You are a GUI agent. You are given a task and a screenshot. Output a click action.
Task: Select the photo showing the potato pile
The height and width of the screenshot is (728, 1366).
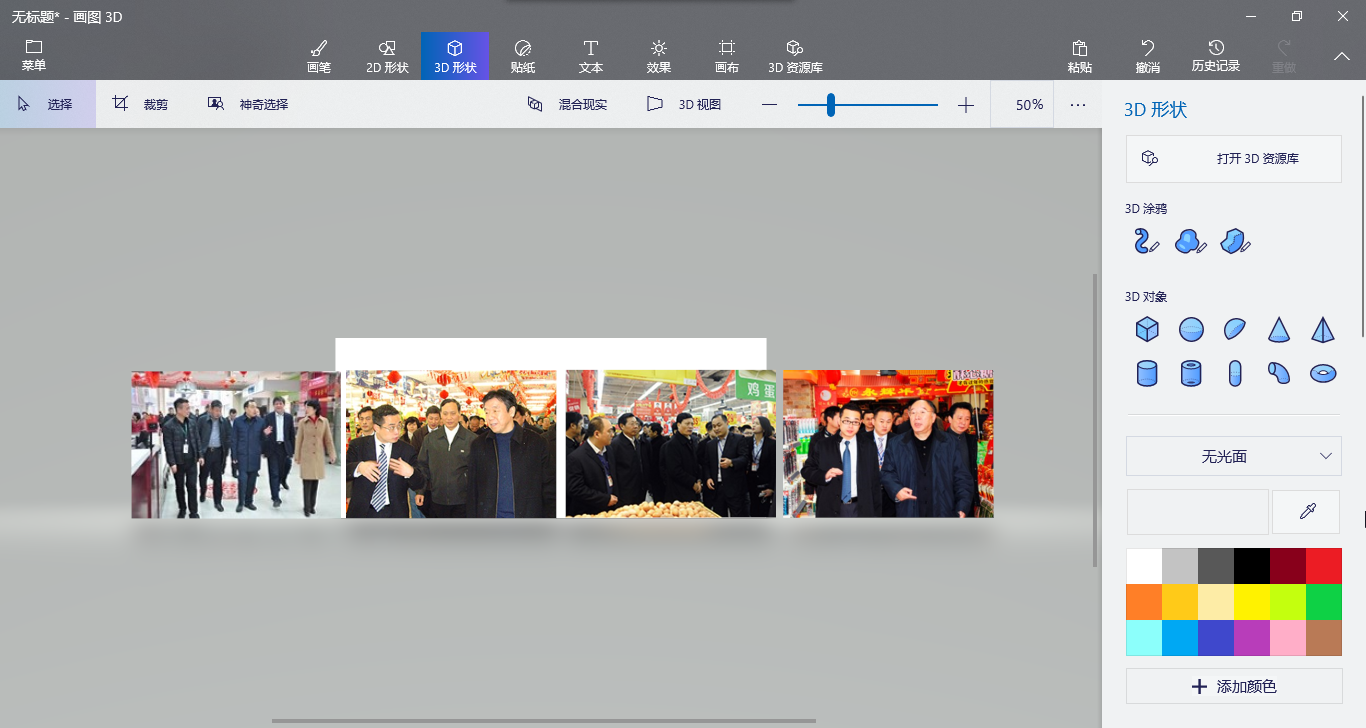[x=671, y=444]
